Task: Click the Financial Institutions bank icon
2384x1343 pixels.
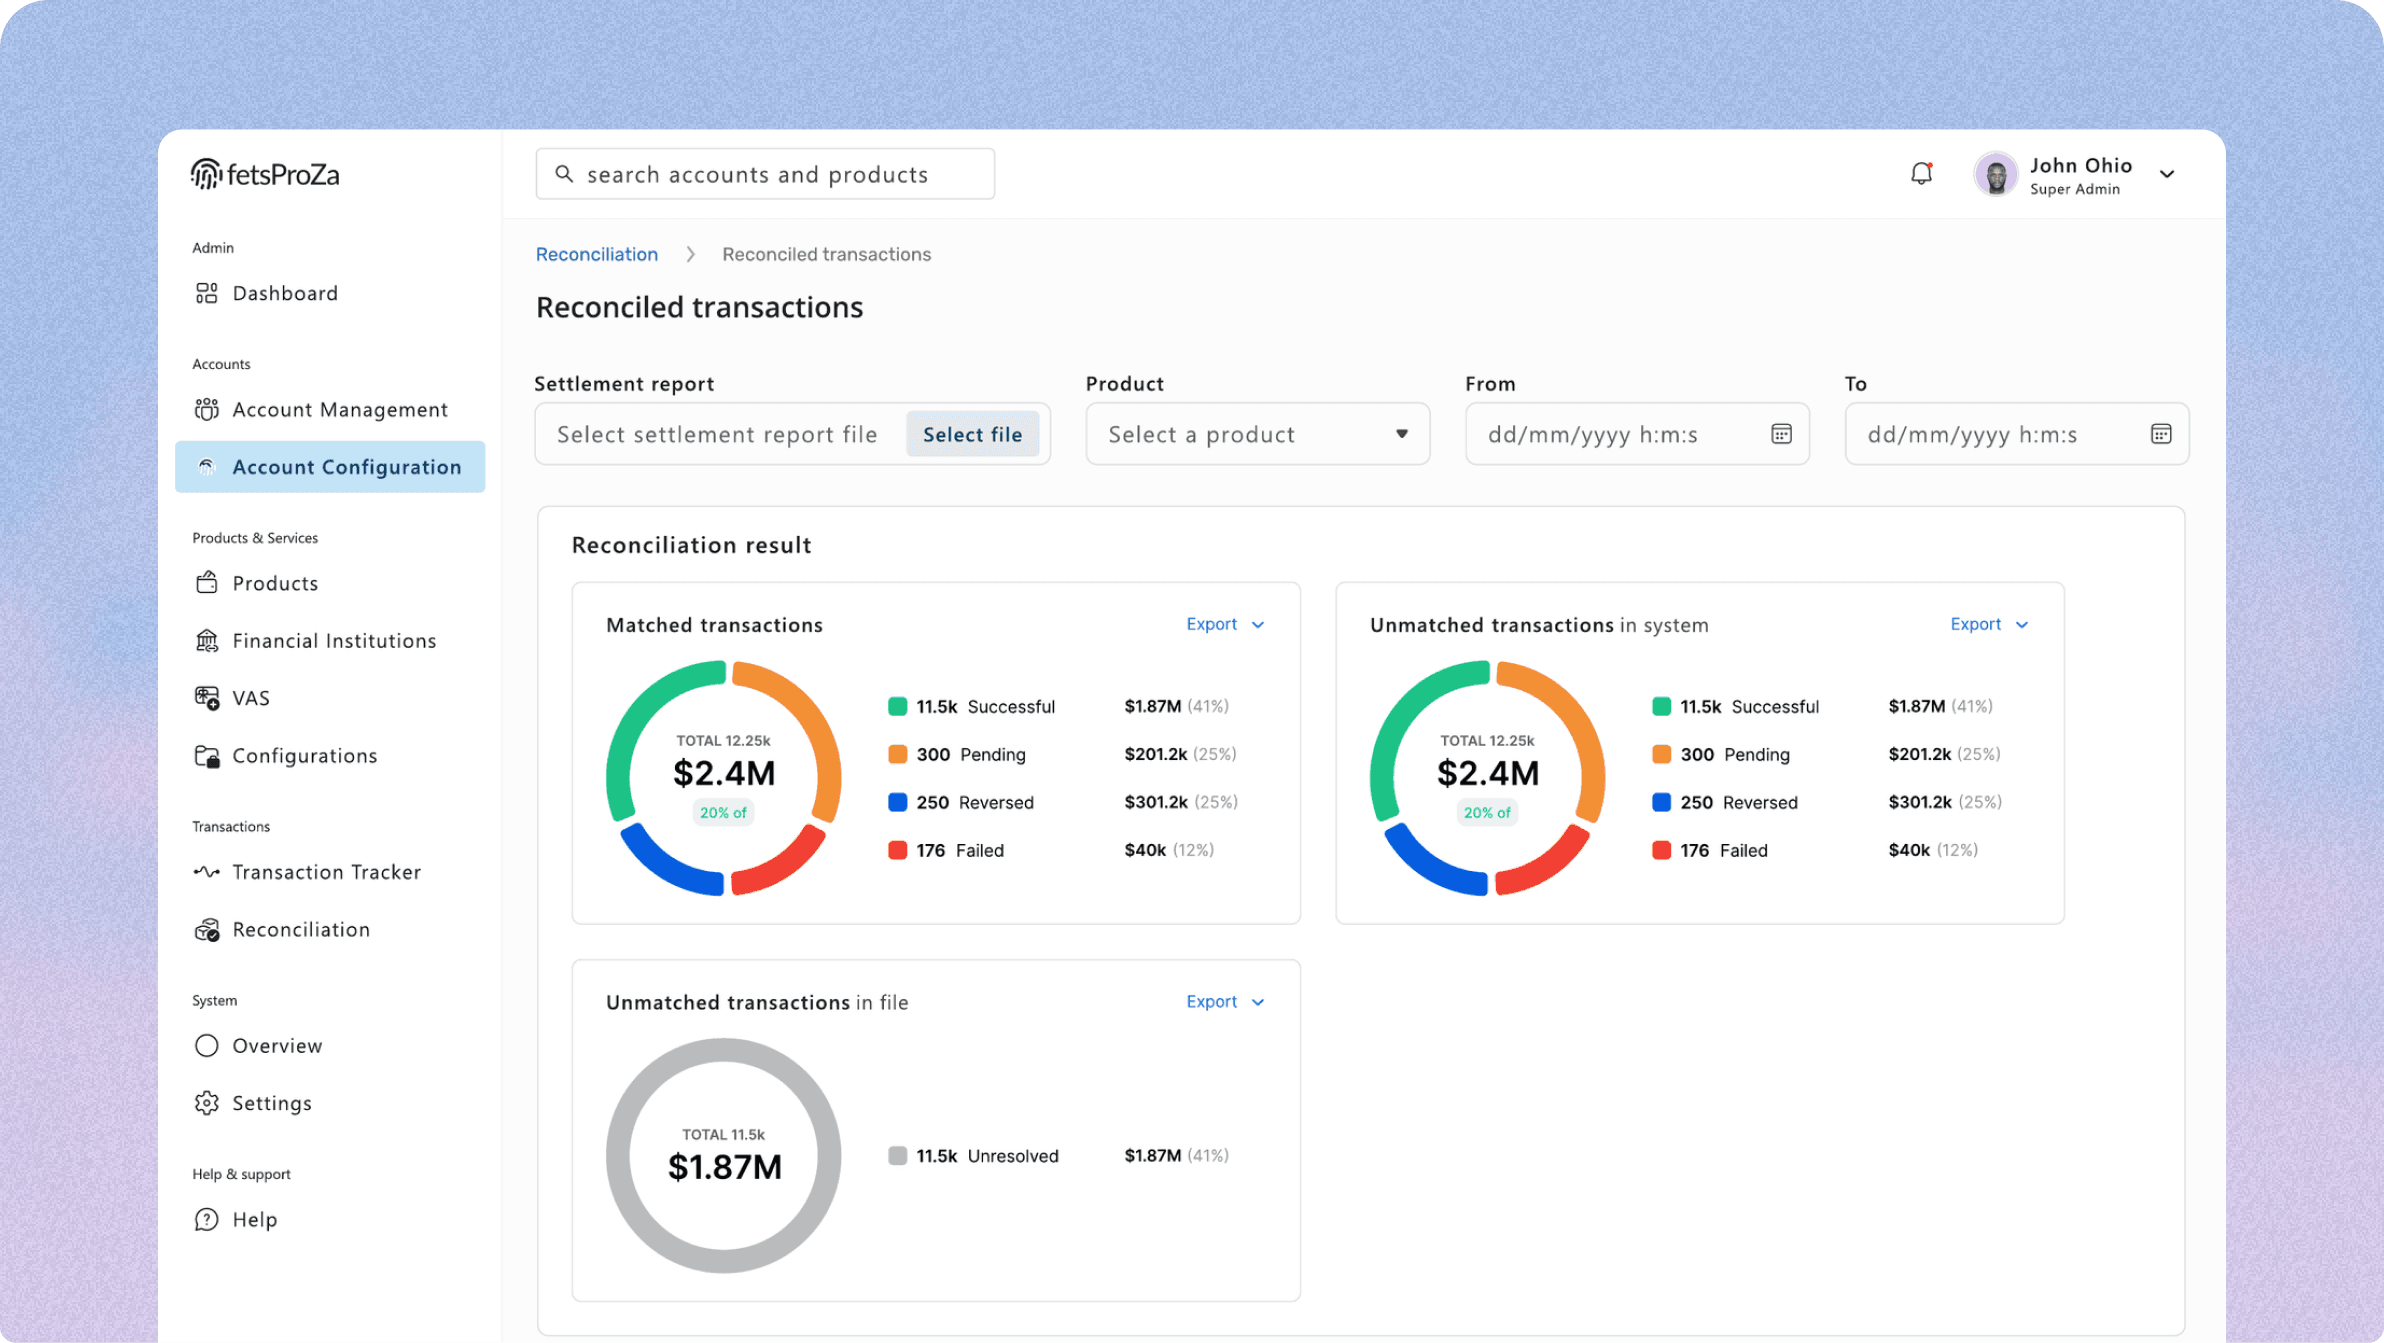Action: (x=206, y=640)
